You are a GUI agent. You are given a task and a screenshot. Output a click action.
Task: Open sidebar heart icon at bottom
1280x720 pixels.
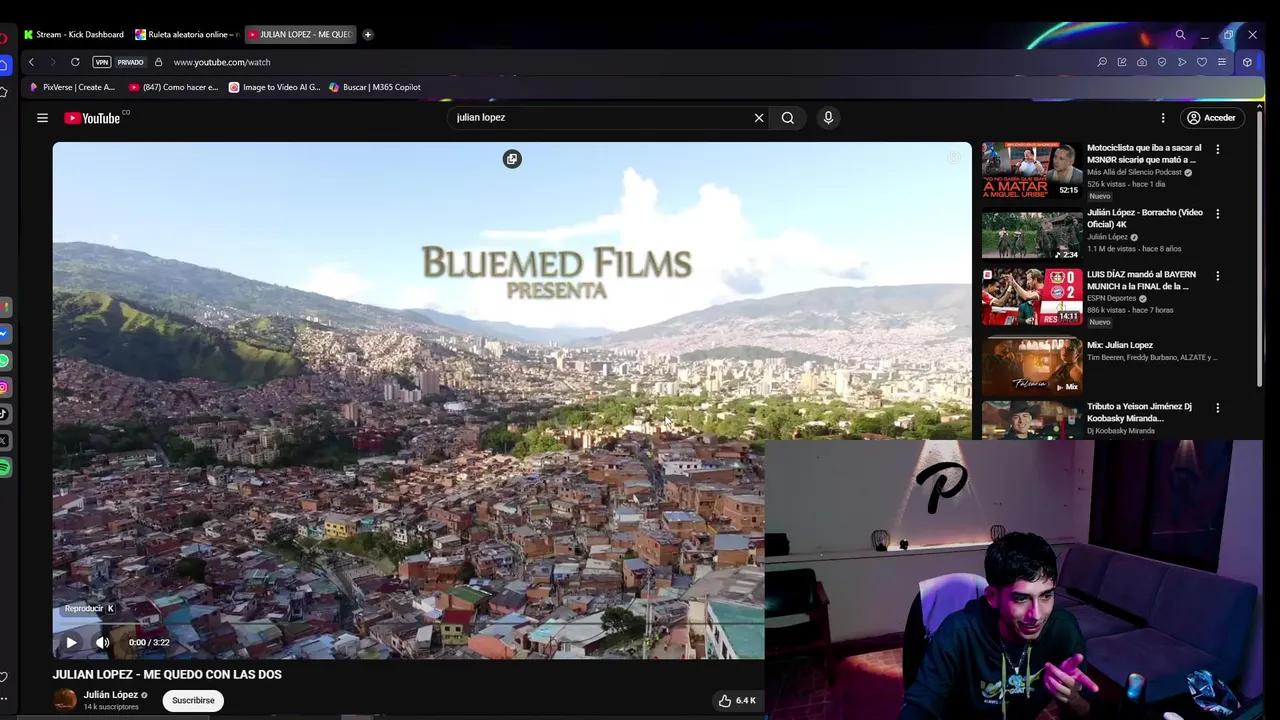click(5, 677)
